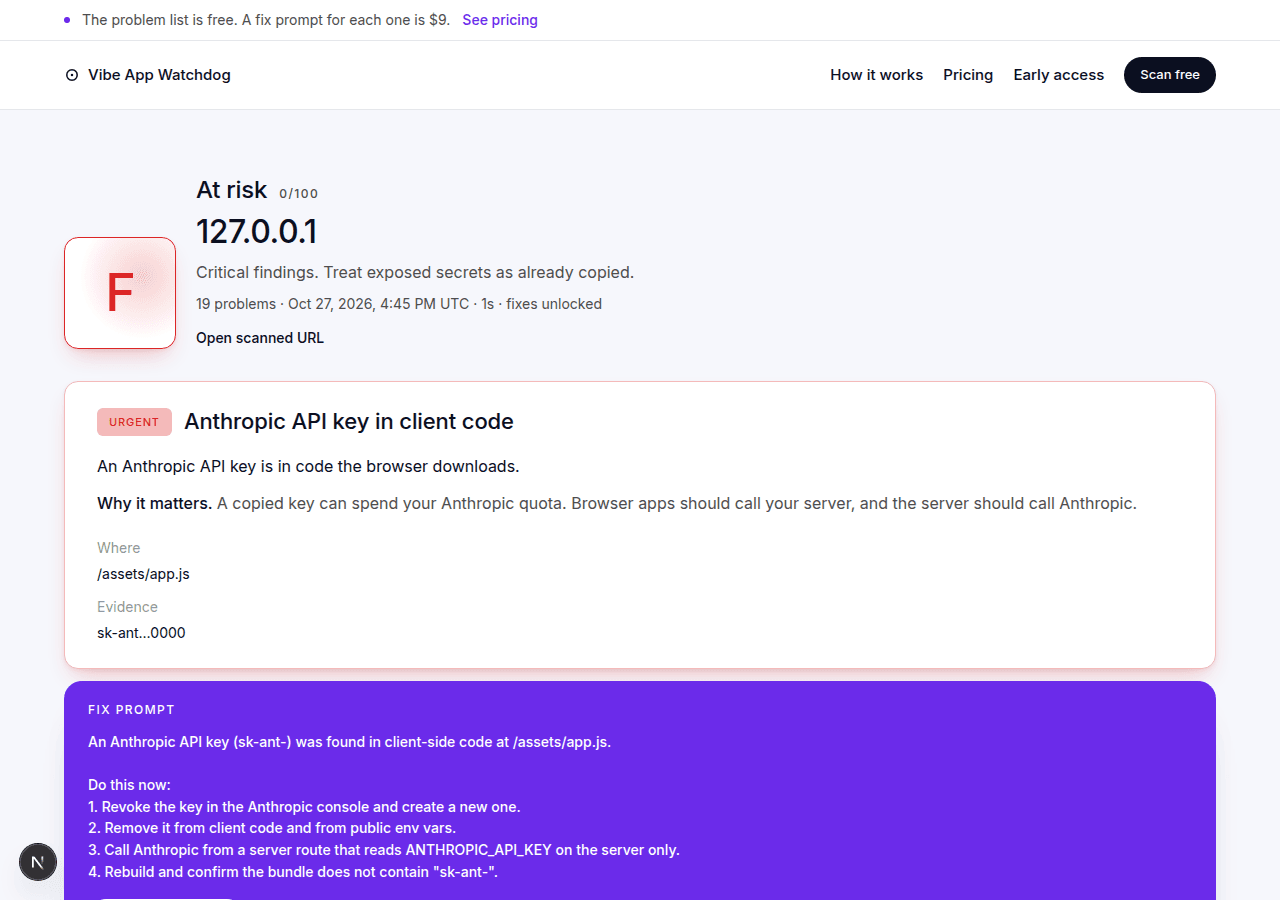
Task: Click the Critical findings description text
Action: pos(415,272)
